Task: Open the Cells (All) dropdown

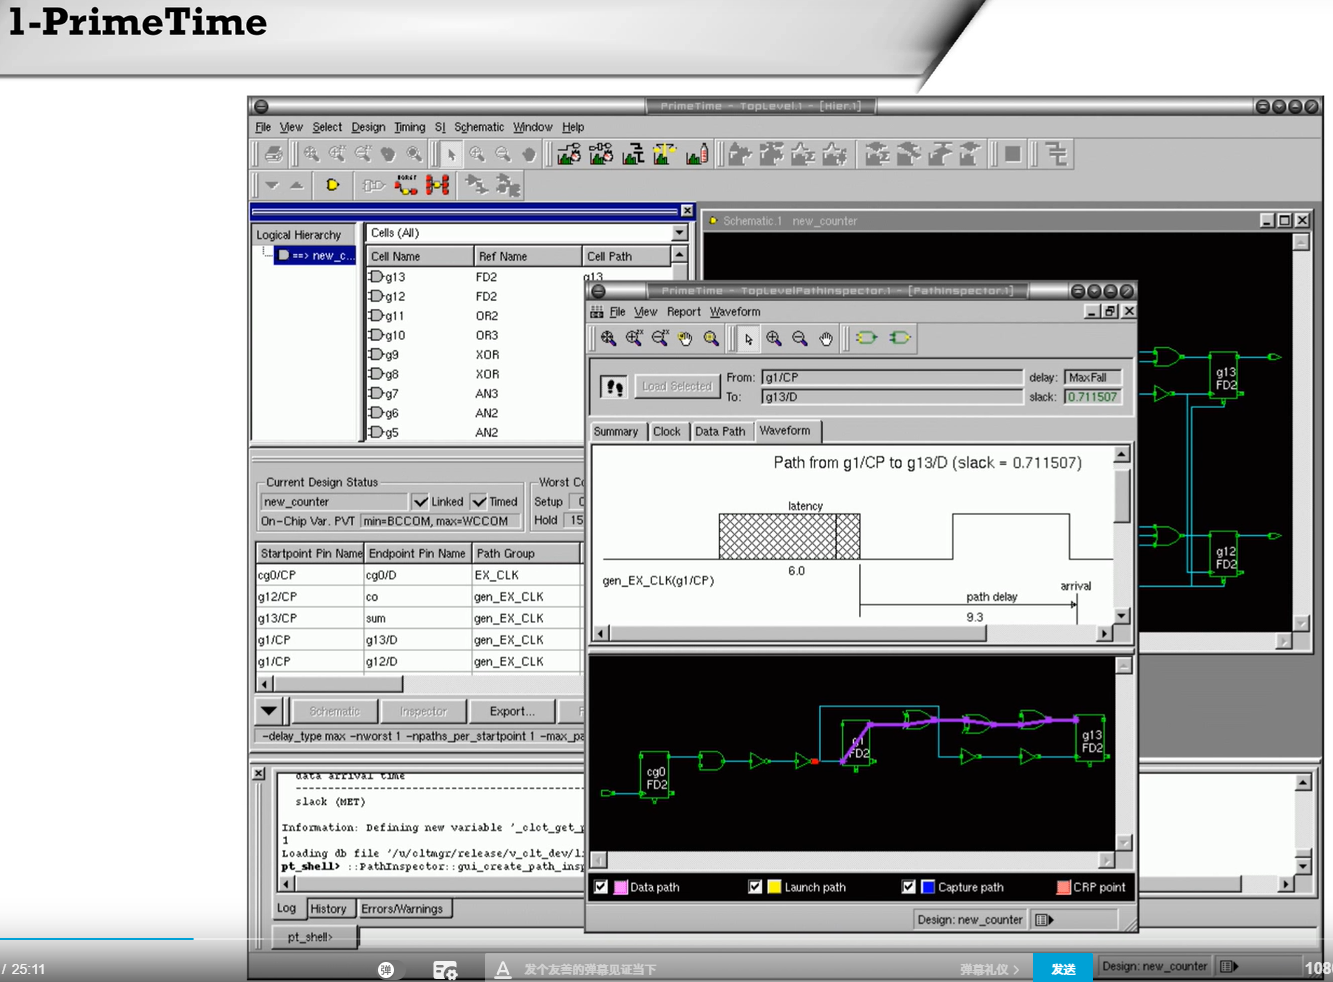Action: point(679,233)
